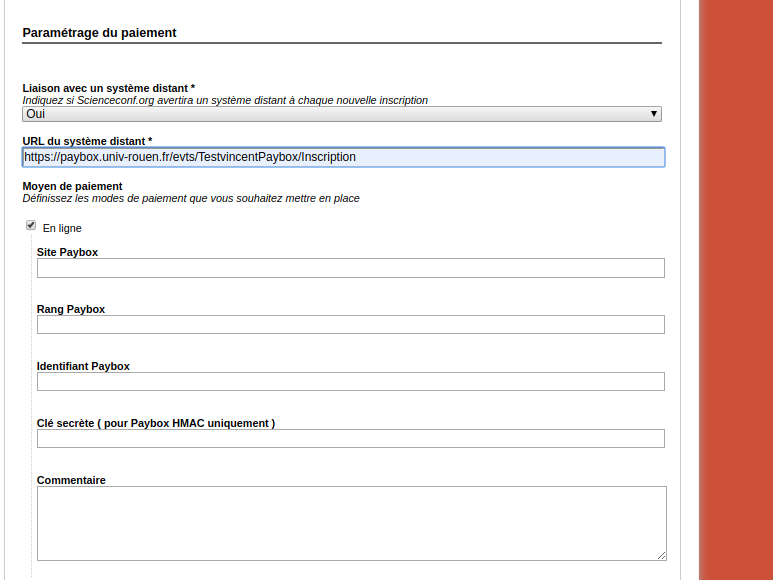The height and width of the screenshot is (580, 773).
Task: Focus the URL du système distant field
Action: point(343,157)
